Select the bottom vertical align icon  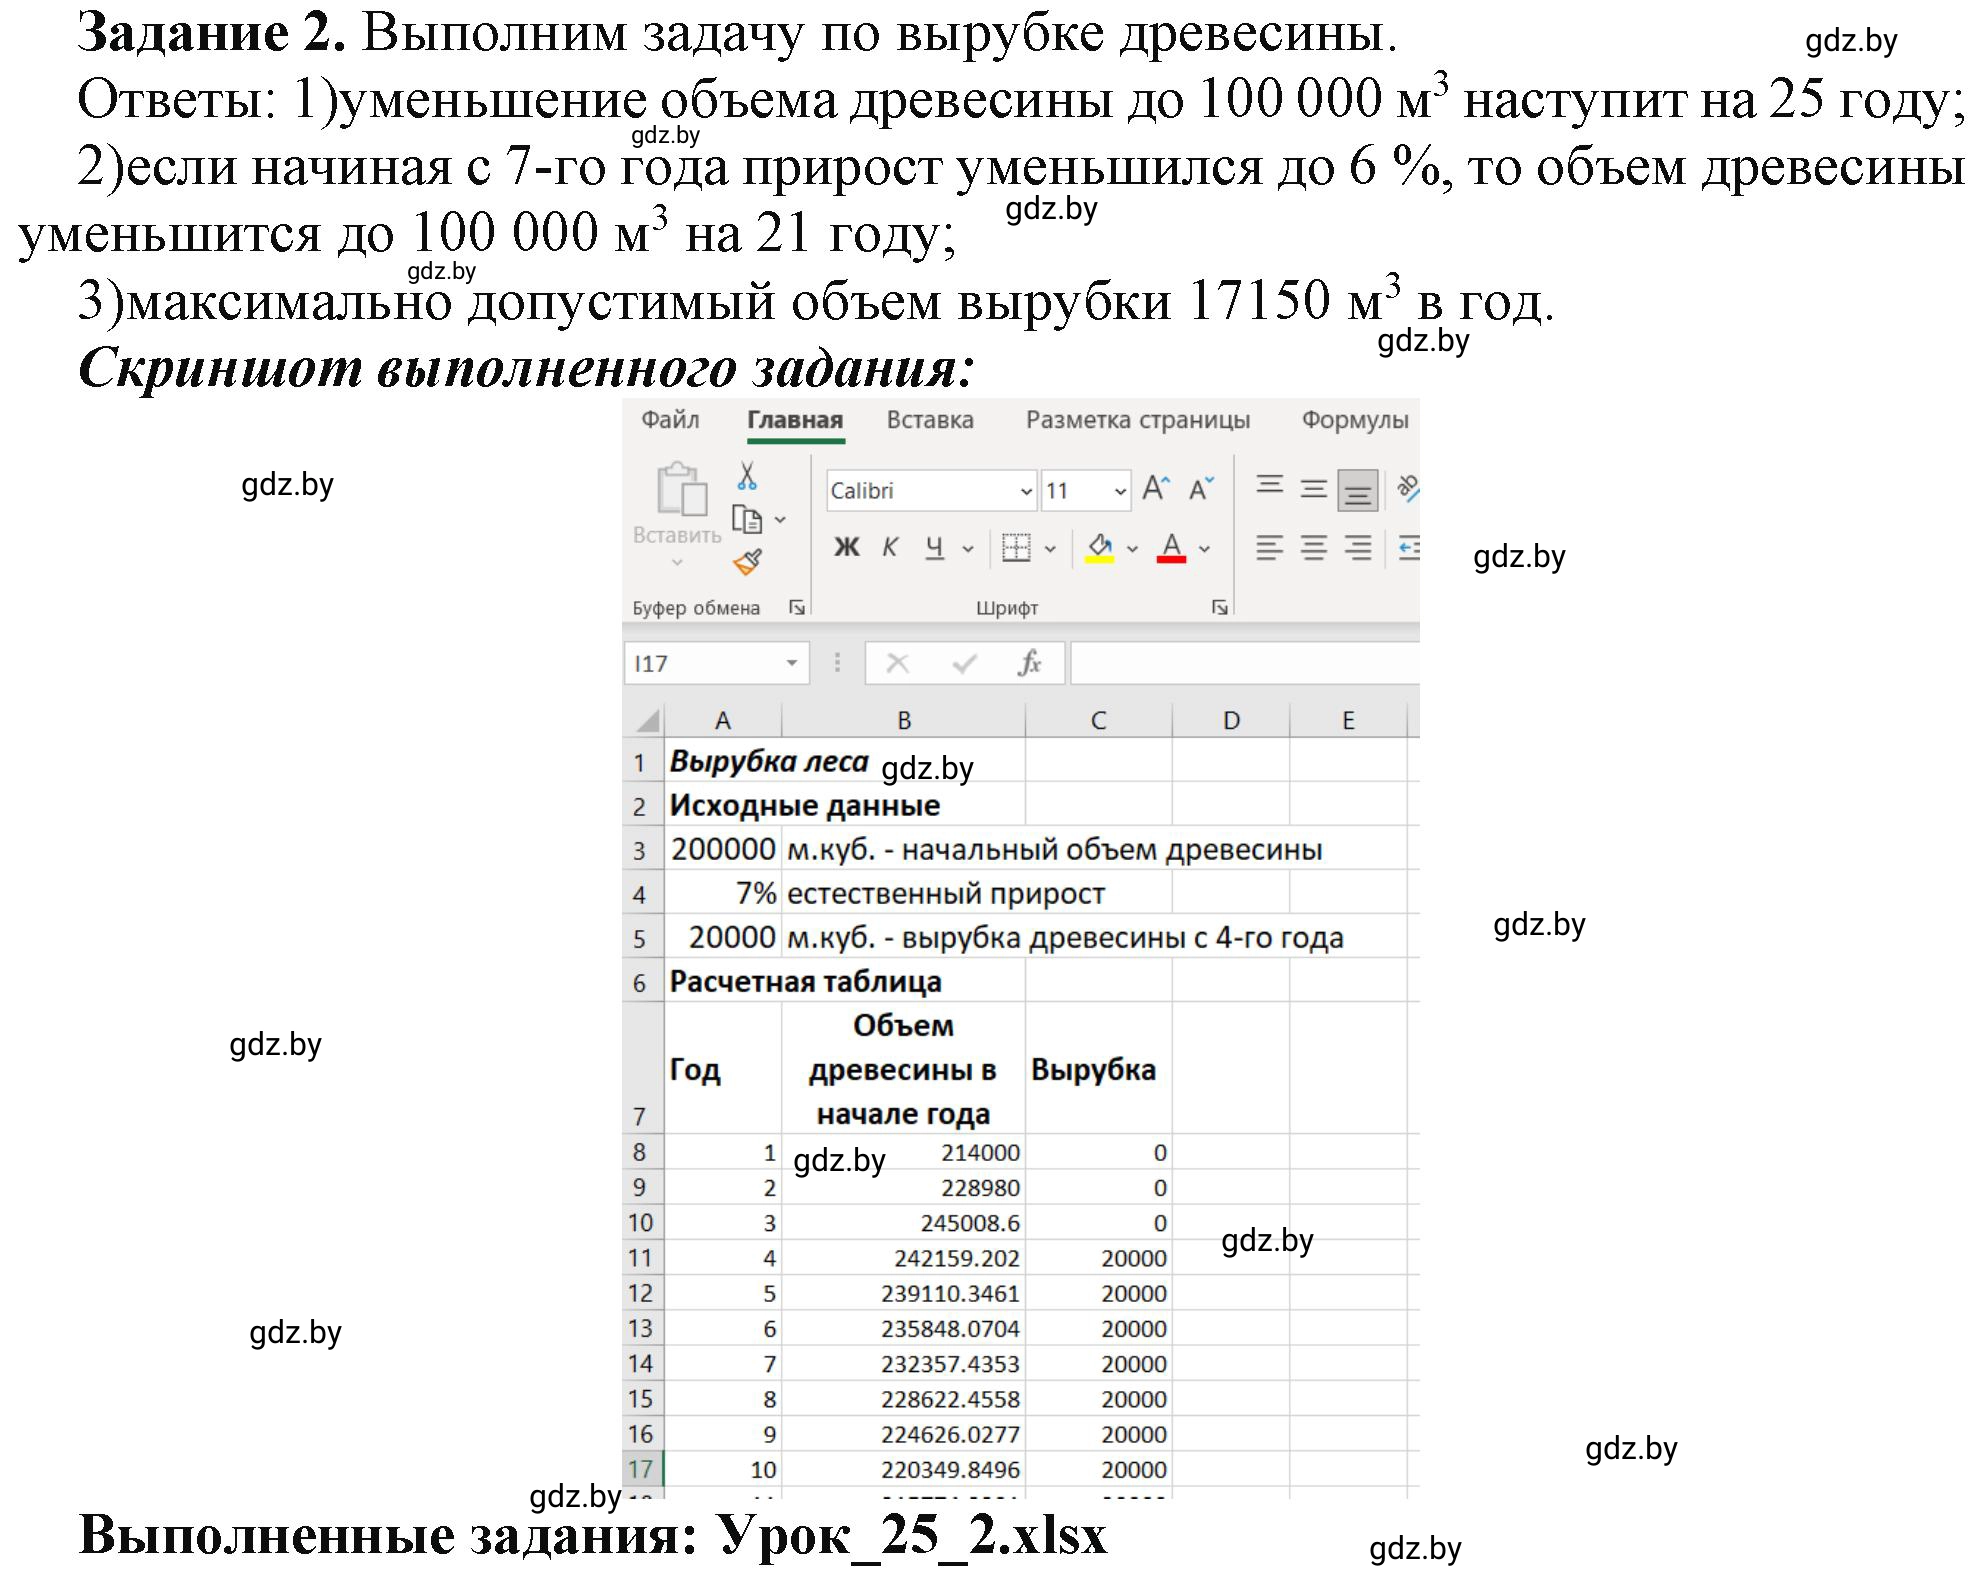point(1357,491)
